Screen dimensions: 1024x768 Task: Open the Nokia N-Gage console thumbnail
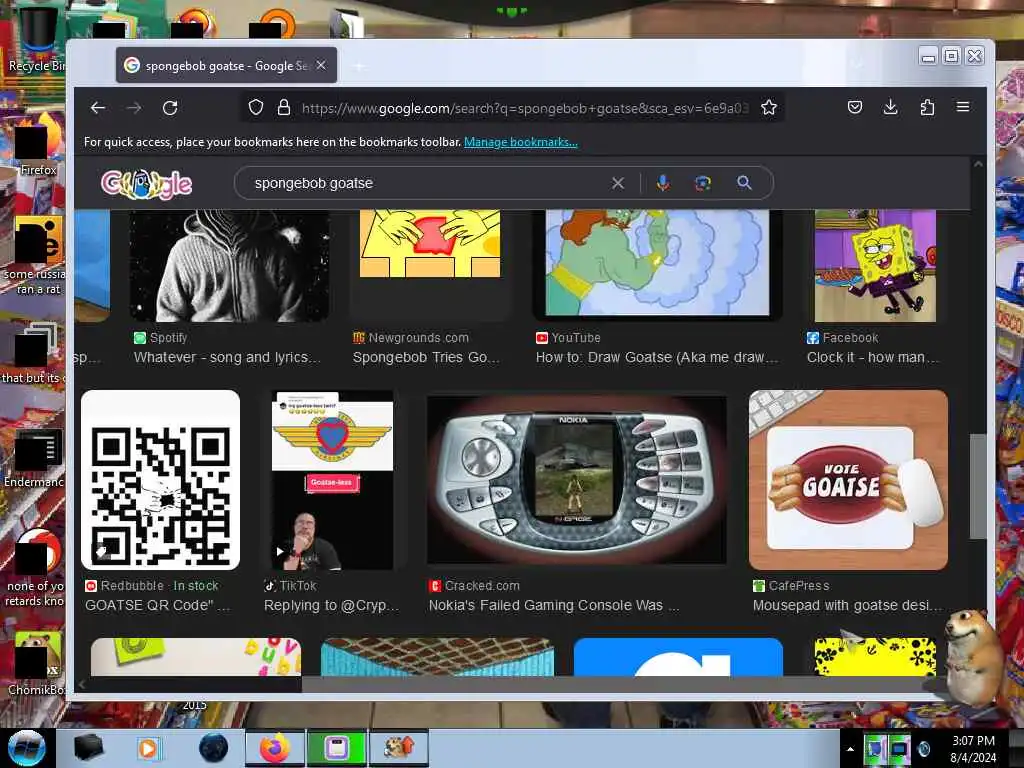point(576,479)
